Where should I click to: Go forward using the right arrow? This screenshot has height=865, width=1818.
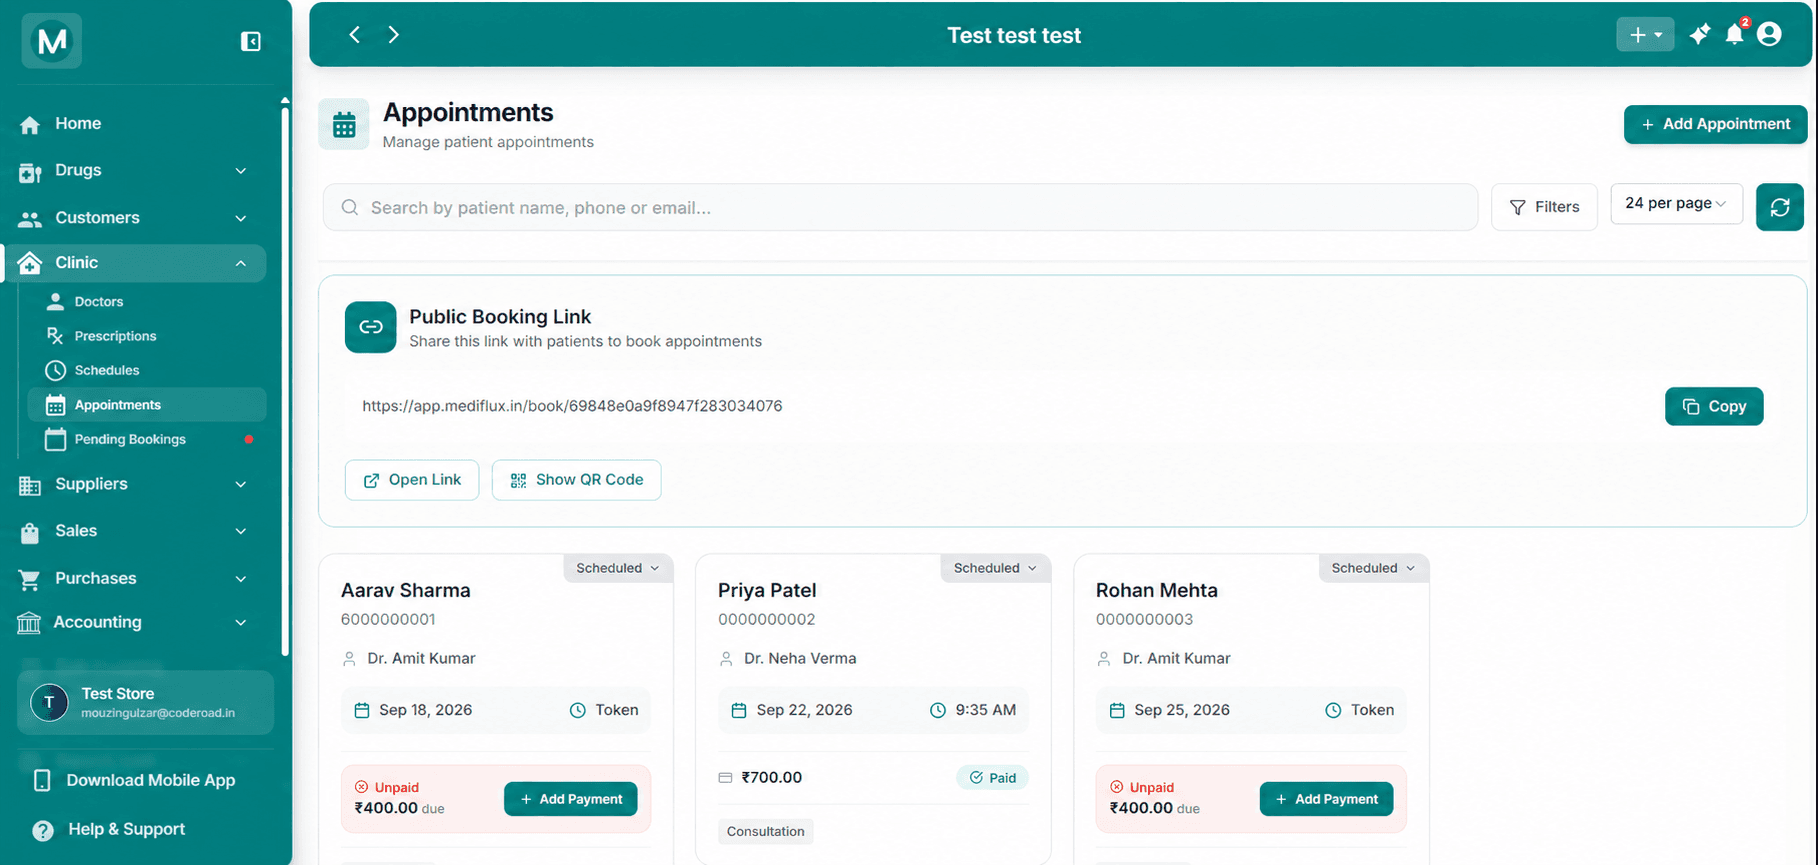(x=394, y=35)
